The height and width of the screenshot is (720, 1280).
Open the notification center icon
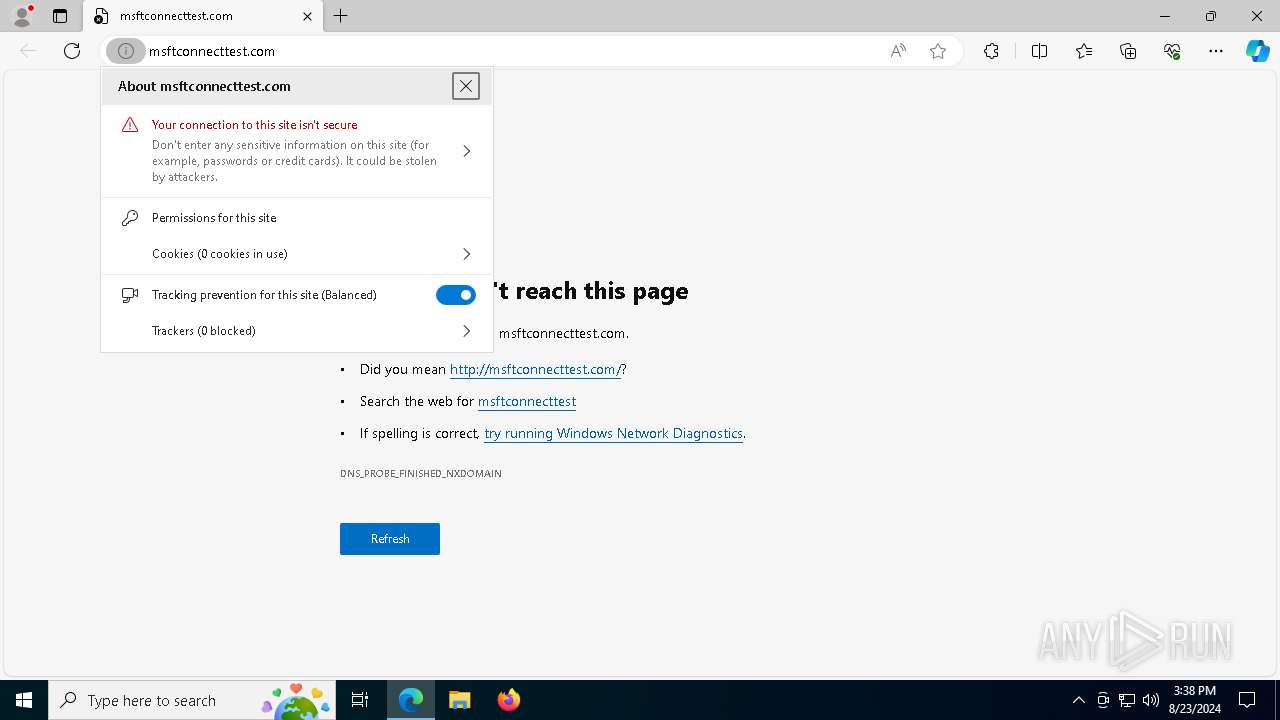tap(1247, 700)
